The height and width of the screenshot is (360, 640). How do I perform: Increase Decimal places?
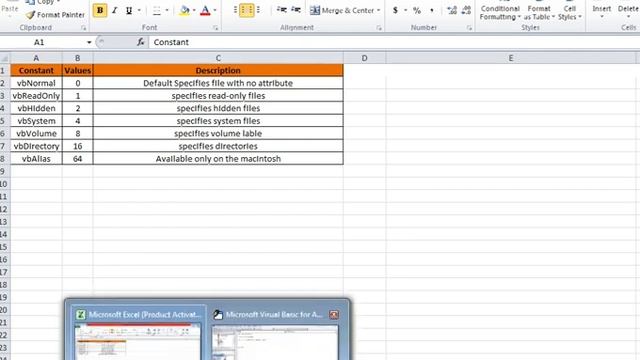coord(452,10)
